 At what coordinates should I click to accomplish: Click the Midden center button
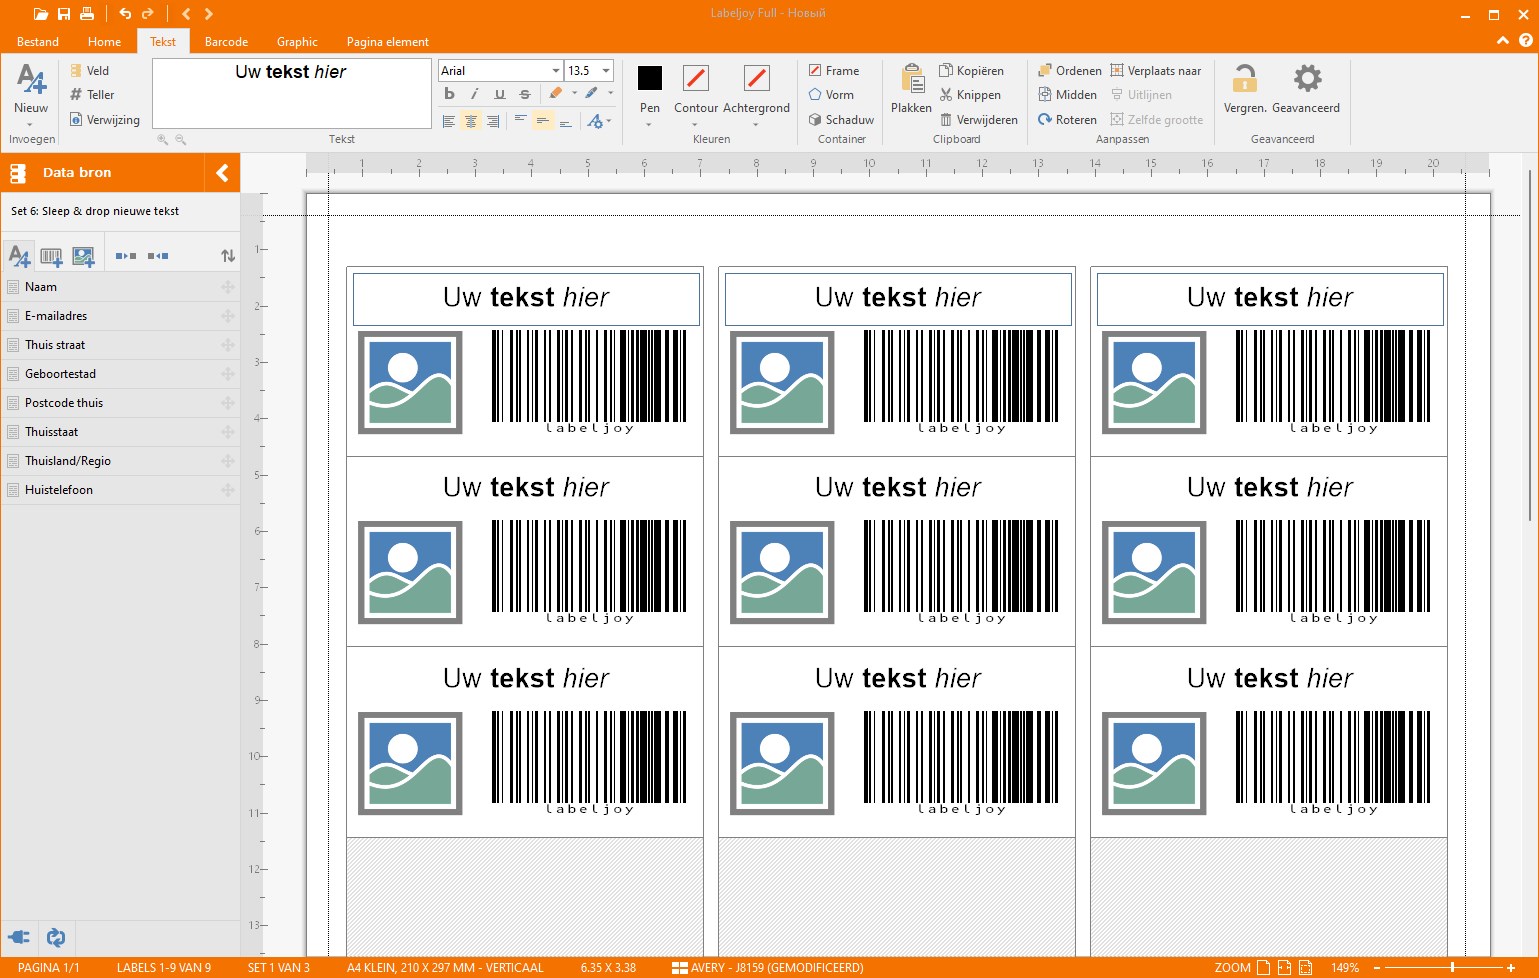pyautogui.click(x=1067, y=95)
